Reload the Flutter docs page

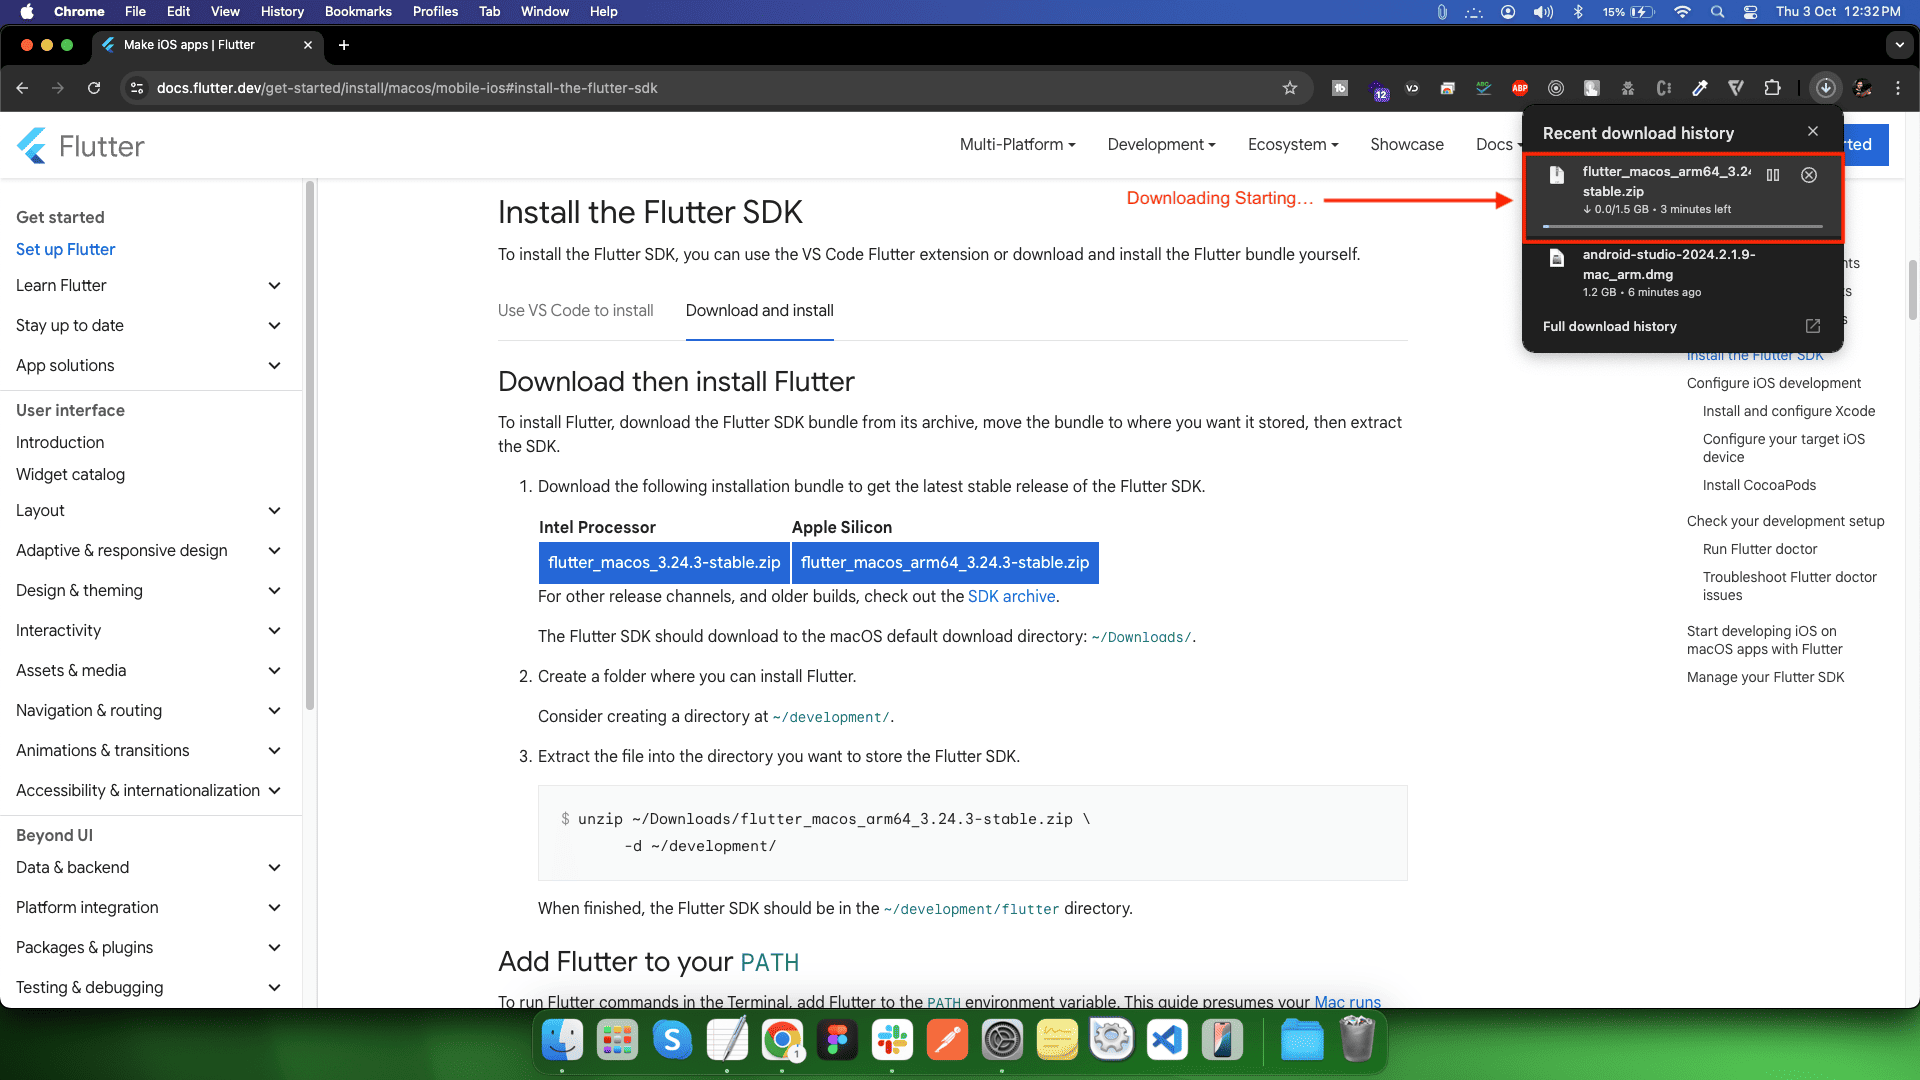(x=94, y=88)
